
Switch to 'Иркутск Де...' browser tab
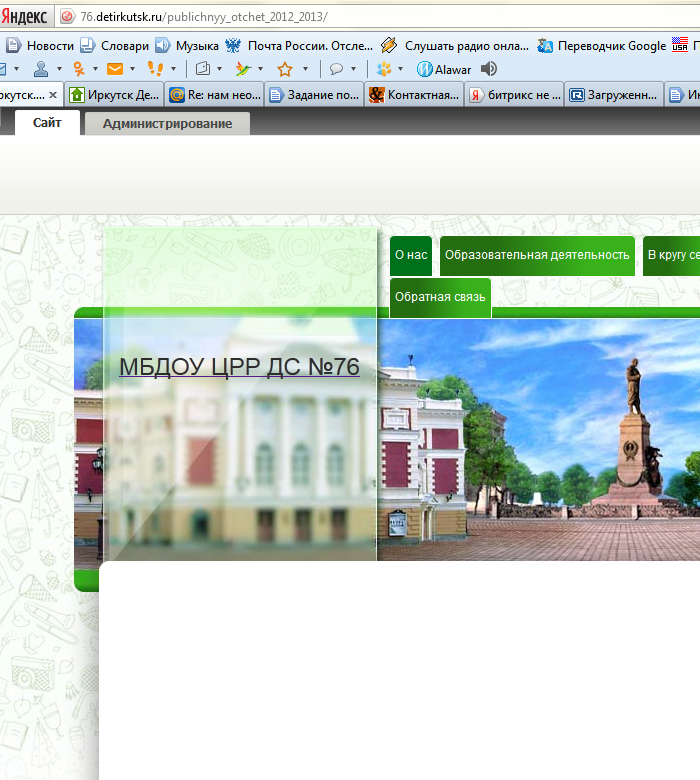point(113,95)
